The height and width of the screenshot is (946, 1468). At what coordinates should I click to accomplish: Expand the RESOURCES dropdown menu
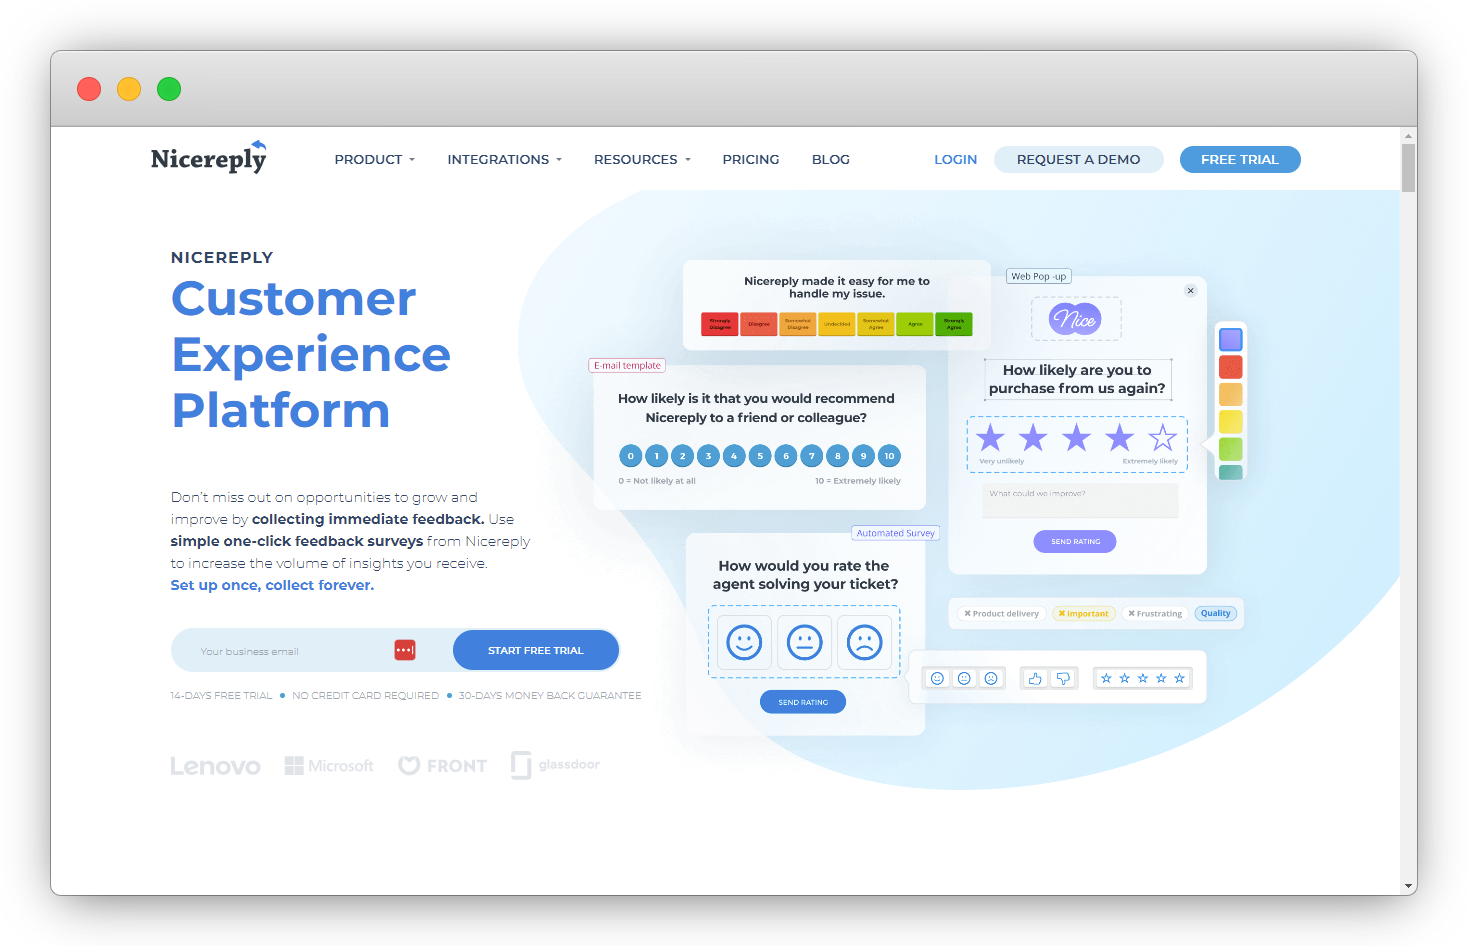pyautogui.click(x=643, y=159)
